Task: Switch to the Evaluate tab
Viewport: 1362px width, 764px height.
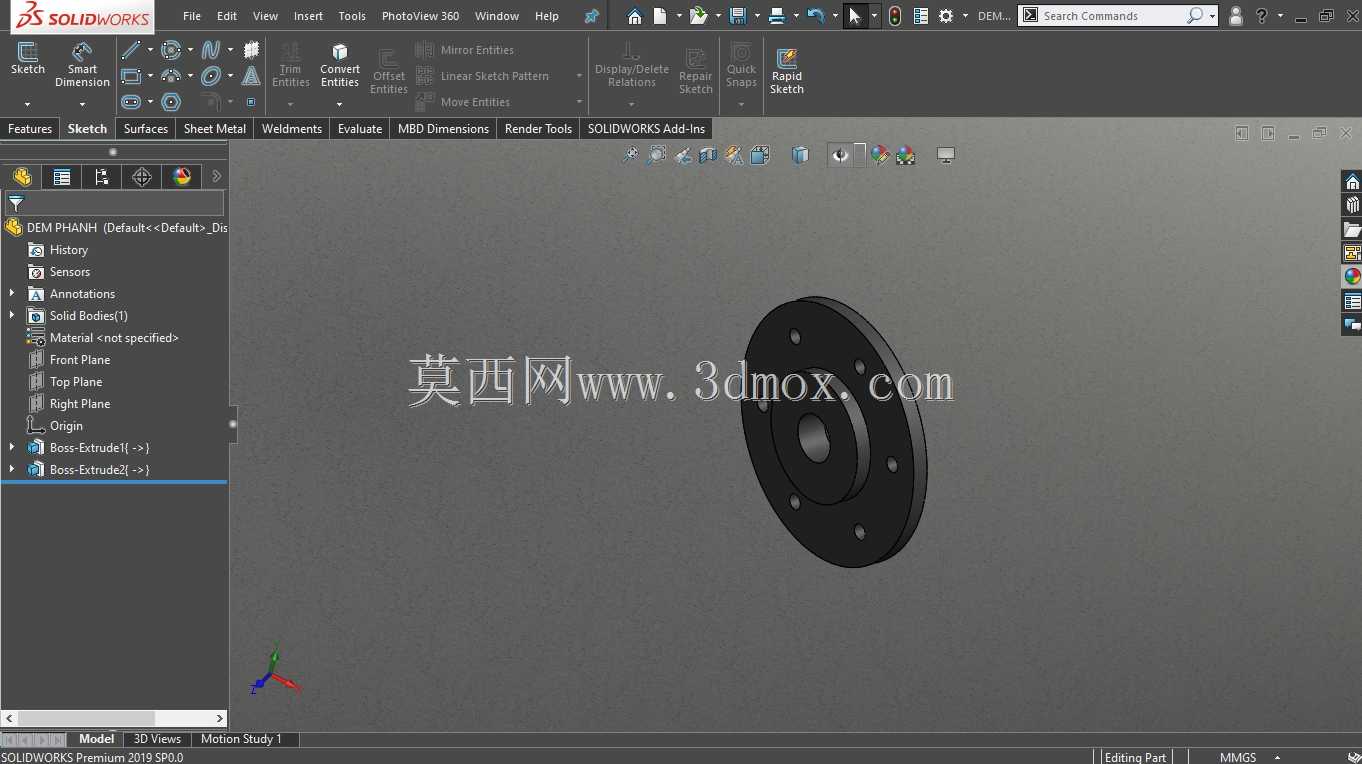Action: (x=360, y=128)
